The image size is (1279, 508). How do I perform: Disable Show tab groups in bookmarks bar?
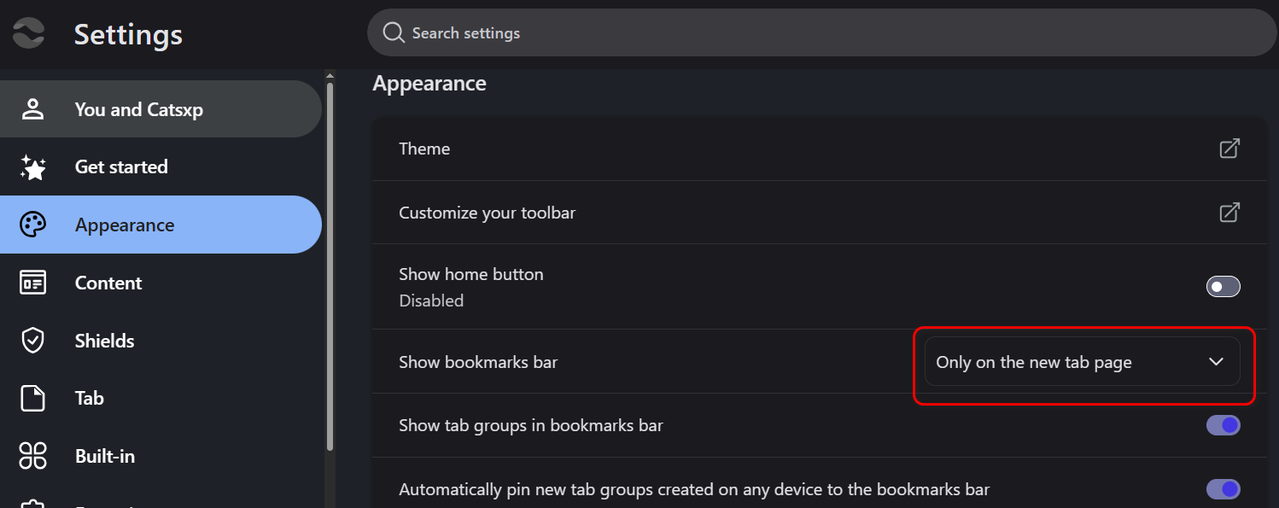[x=1223, y=425]
